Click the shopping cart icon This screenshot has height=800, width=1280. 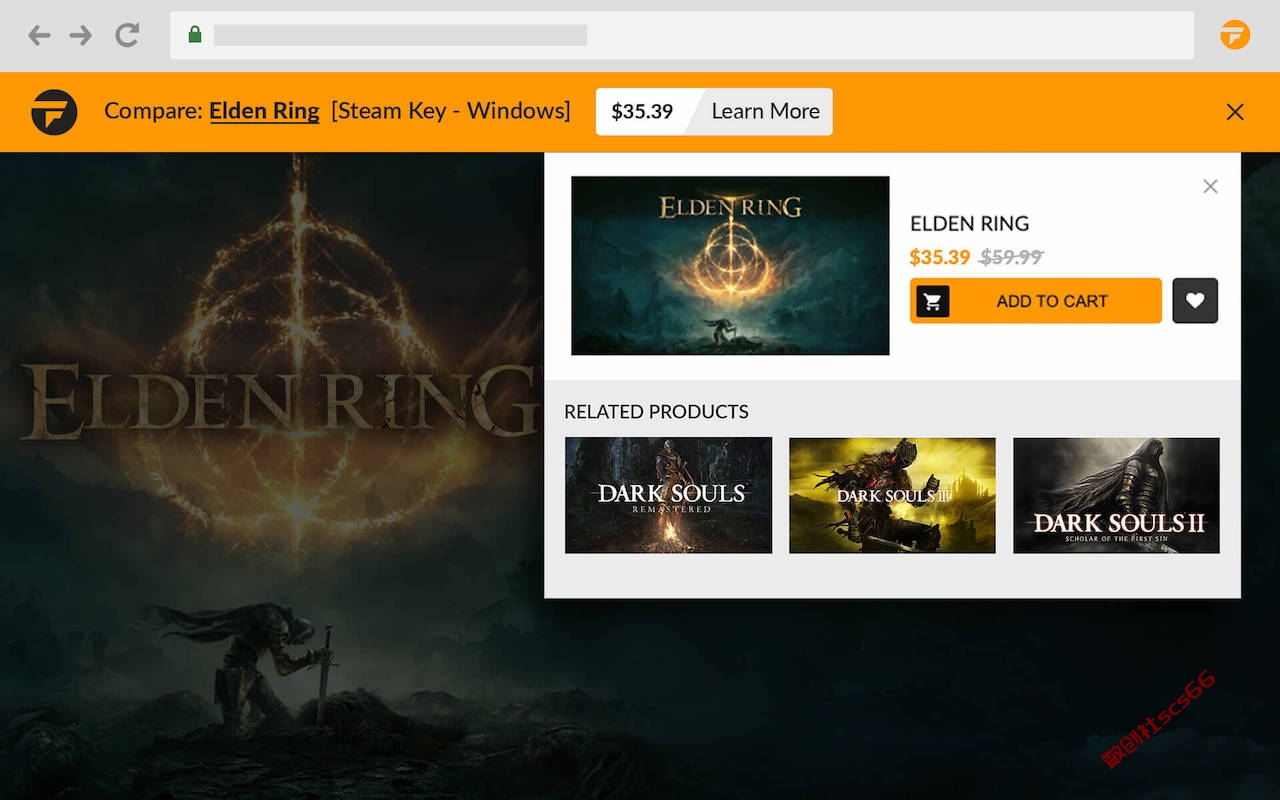(x=933, y=301)
